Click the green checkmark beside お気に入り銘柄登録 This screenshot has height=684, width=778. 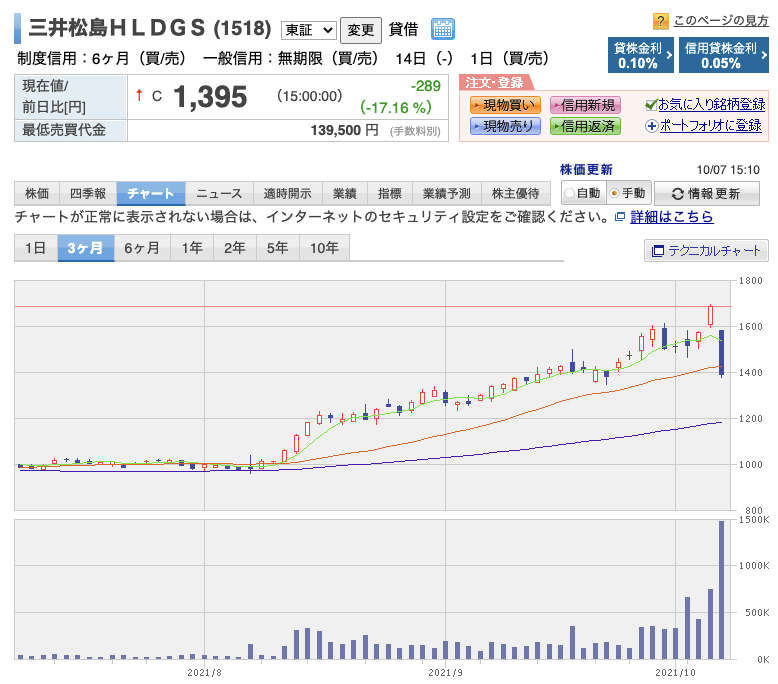coord(651,105)
